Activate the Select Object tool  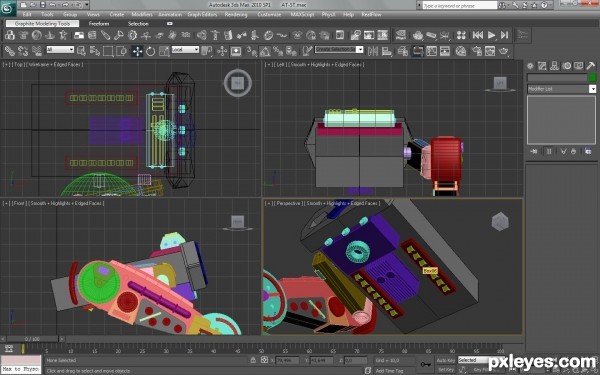81,51
